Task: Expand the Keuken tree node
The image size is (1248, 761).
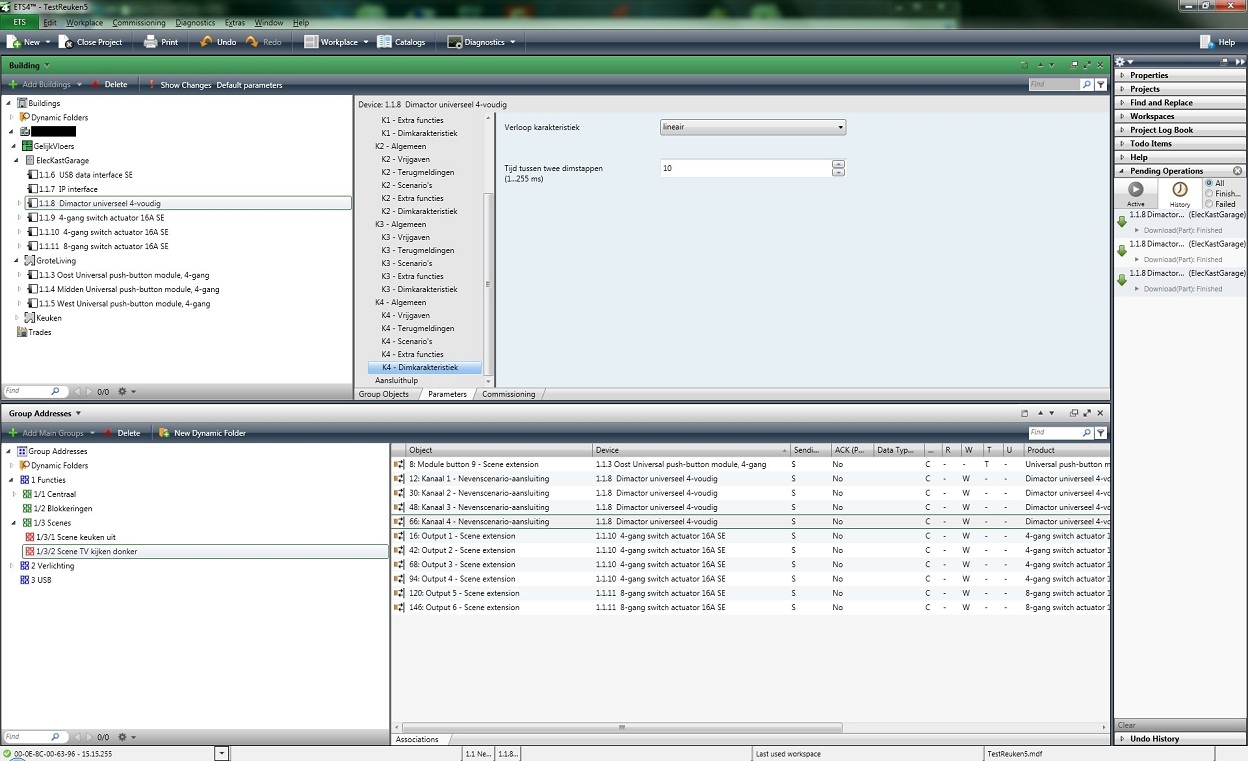Action: point(17,318)
